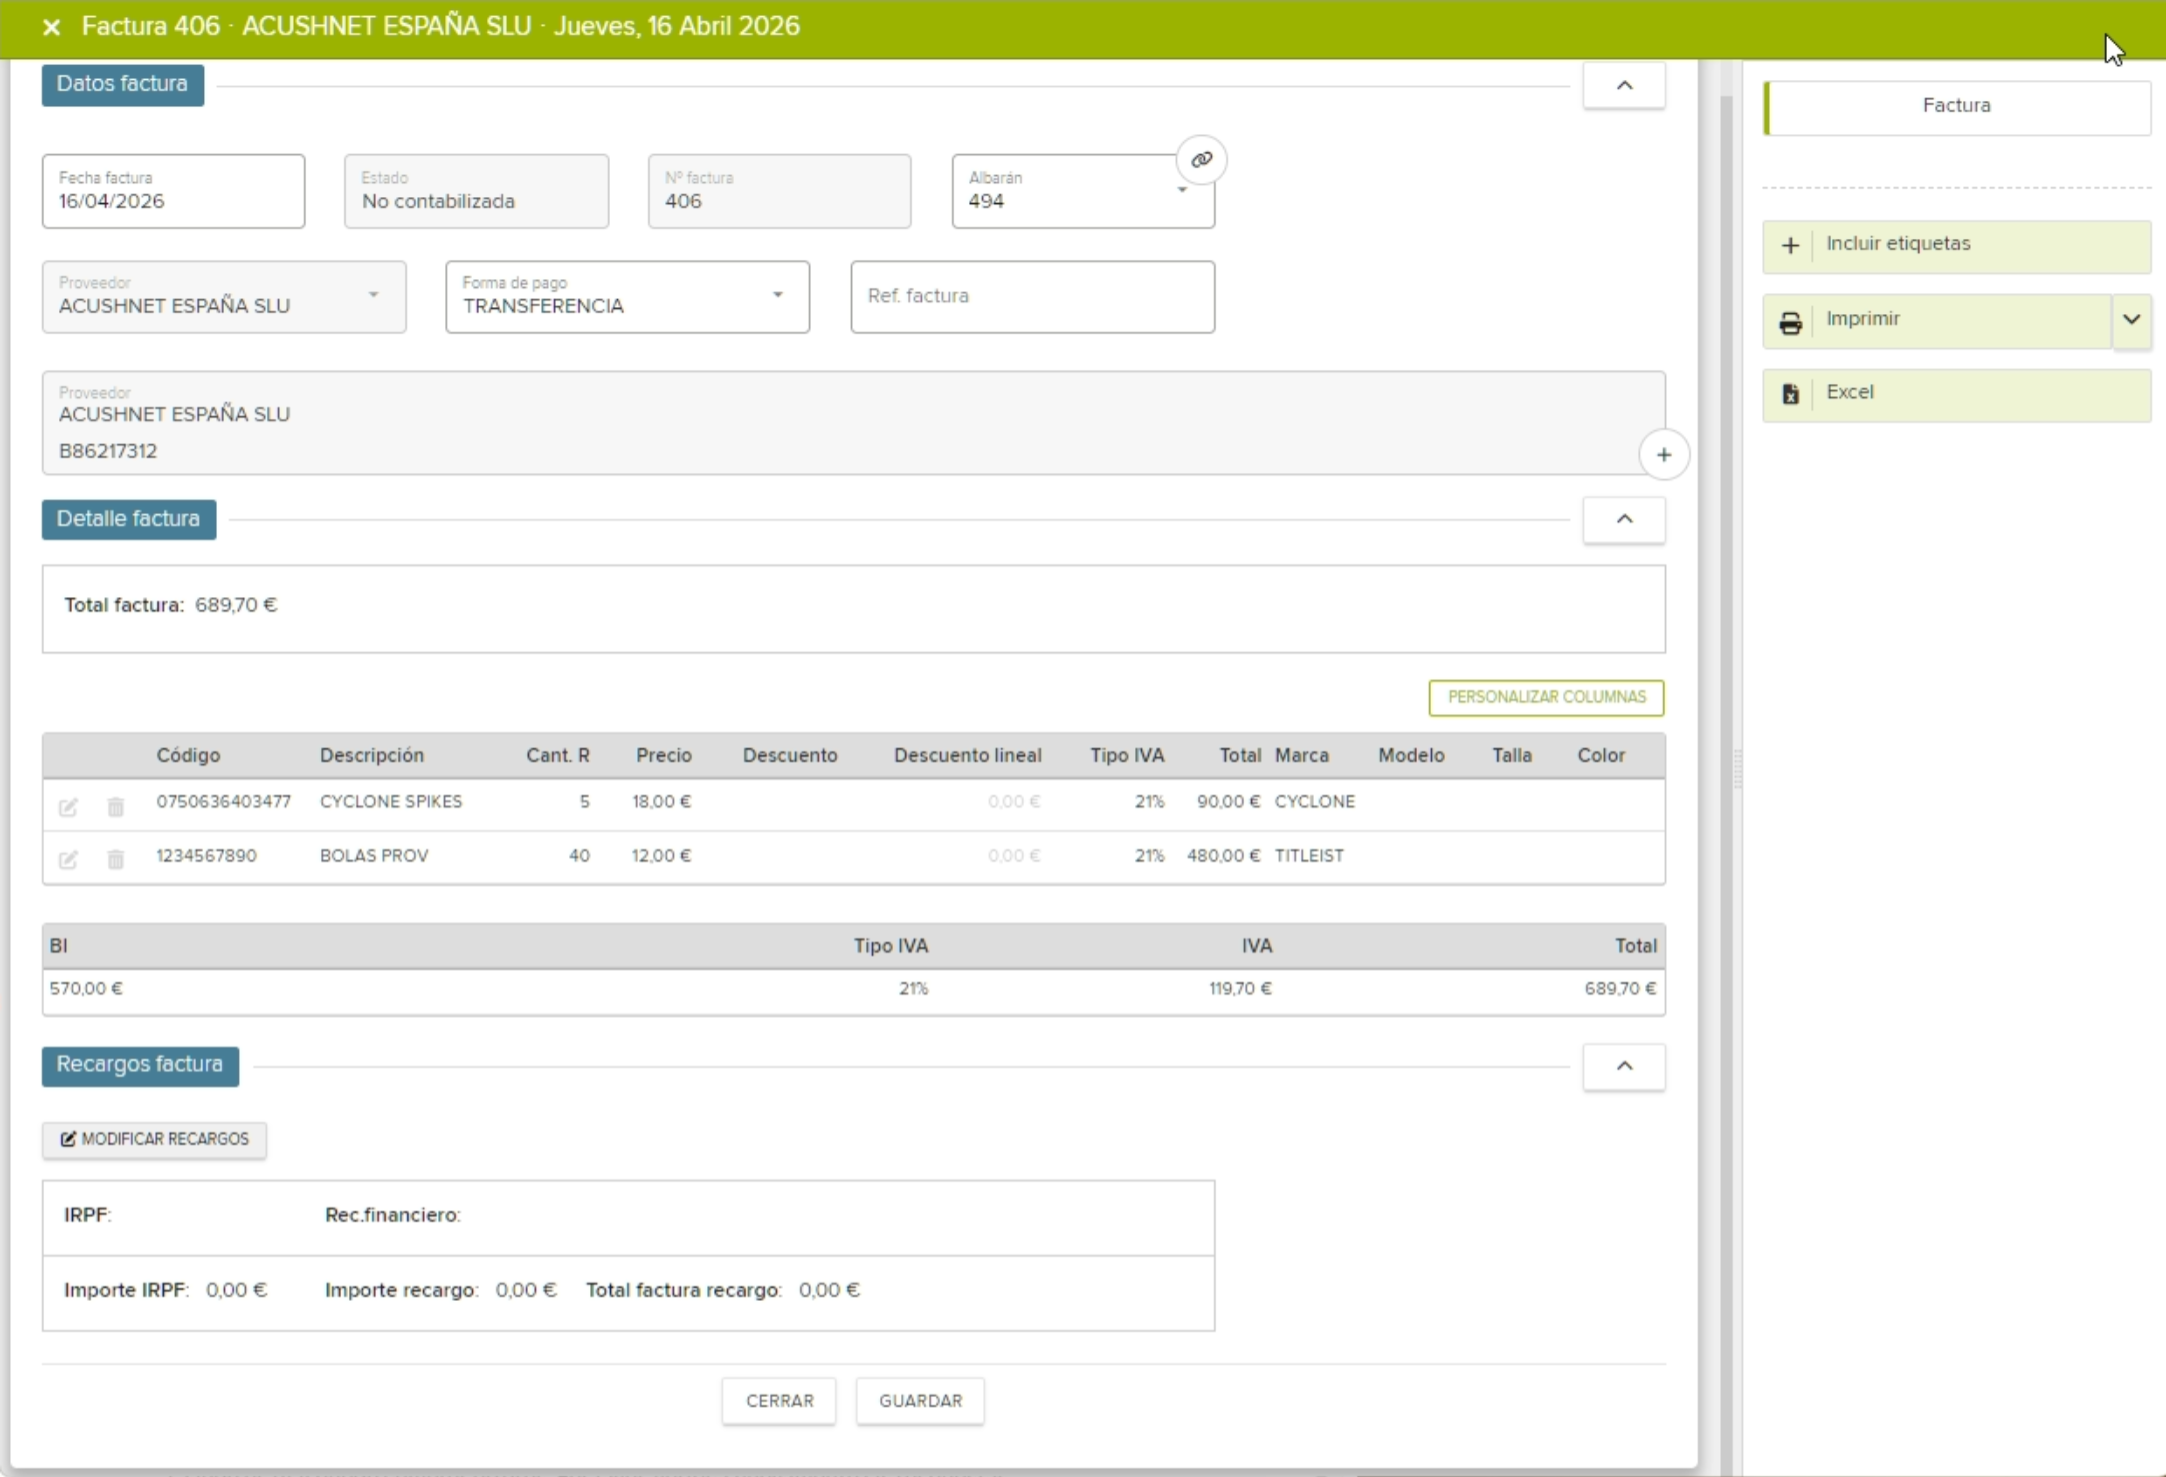Collapse the Detalle factura section
Screen dimensions: 2166x1477
click(x=1624, y=520)
